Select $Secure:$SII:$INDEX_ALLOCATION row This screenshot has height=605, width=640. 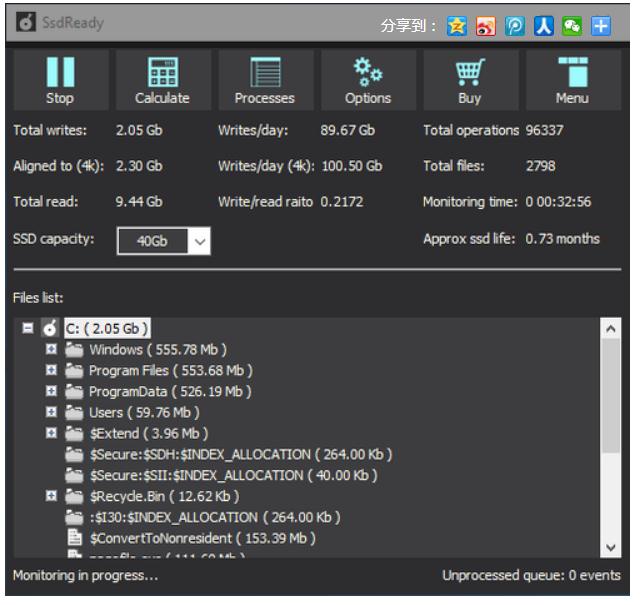coord(233,476)
